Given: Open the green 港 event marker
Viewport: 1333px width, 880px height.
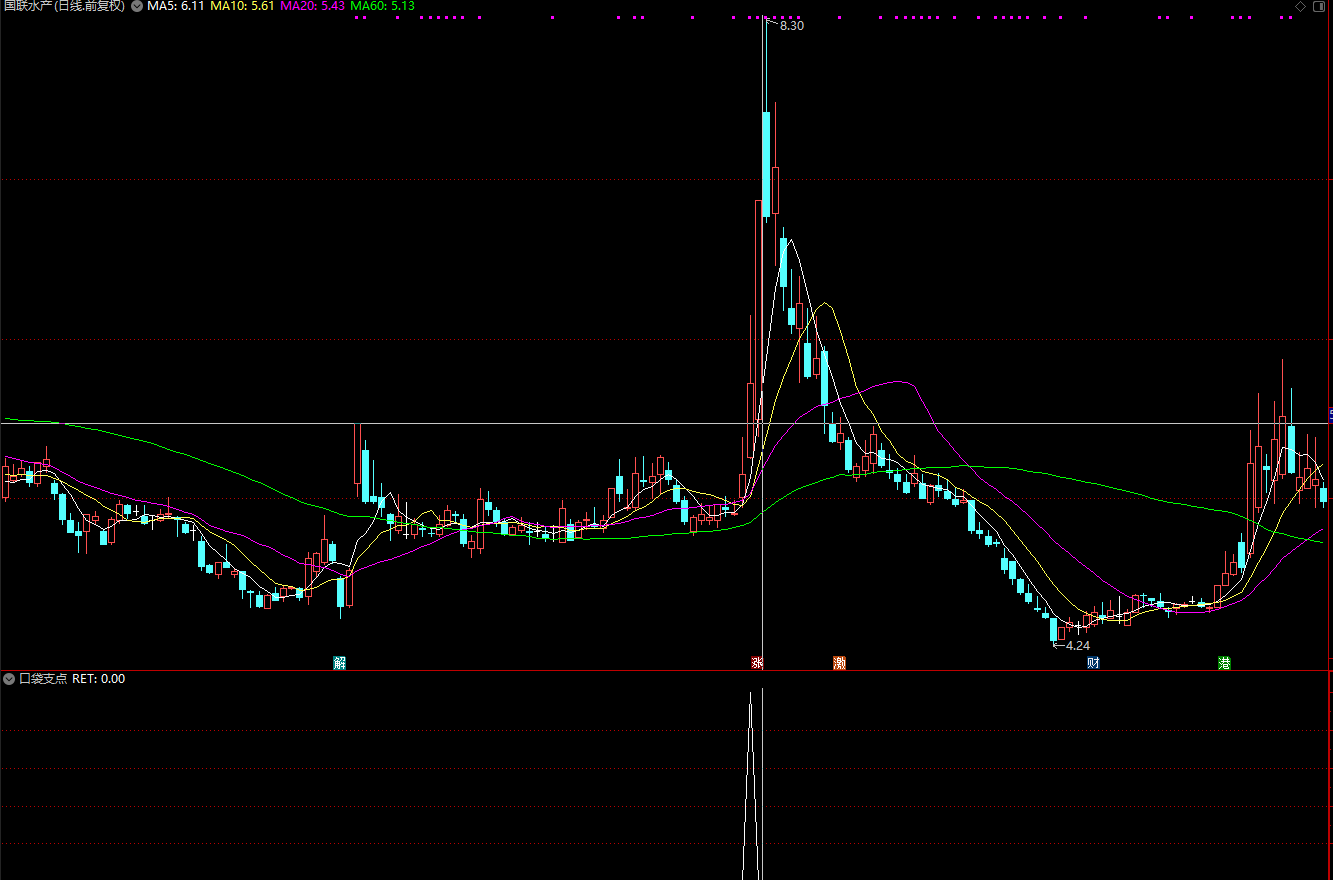Looking at the screenshot, I should pyautogui.click(x=1224, y=662).
